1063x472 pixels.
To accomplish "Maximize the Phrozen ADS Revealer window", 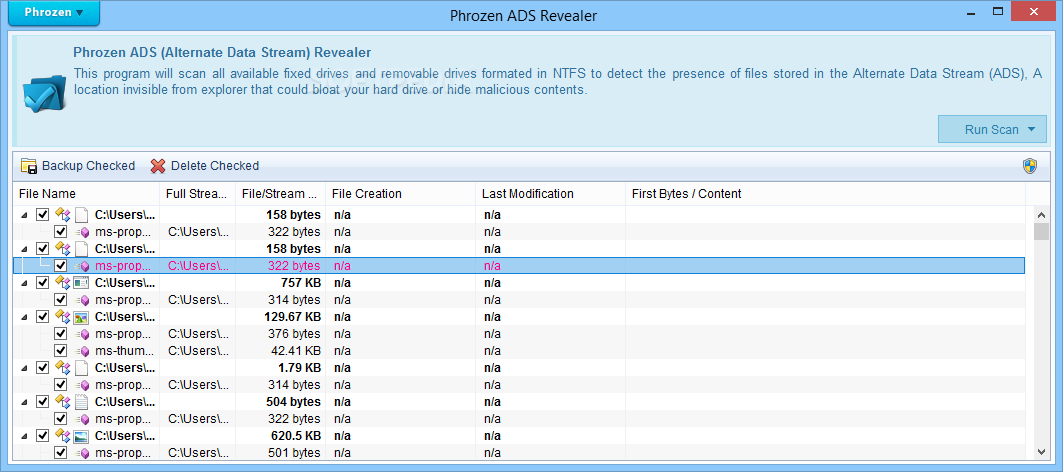I will (x=998, y=12).
